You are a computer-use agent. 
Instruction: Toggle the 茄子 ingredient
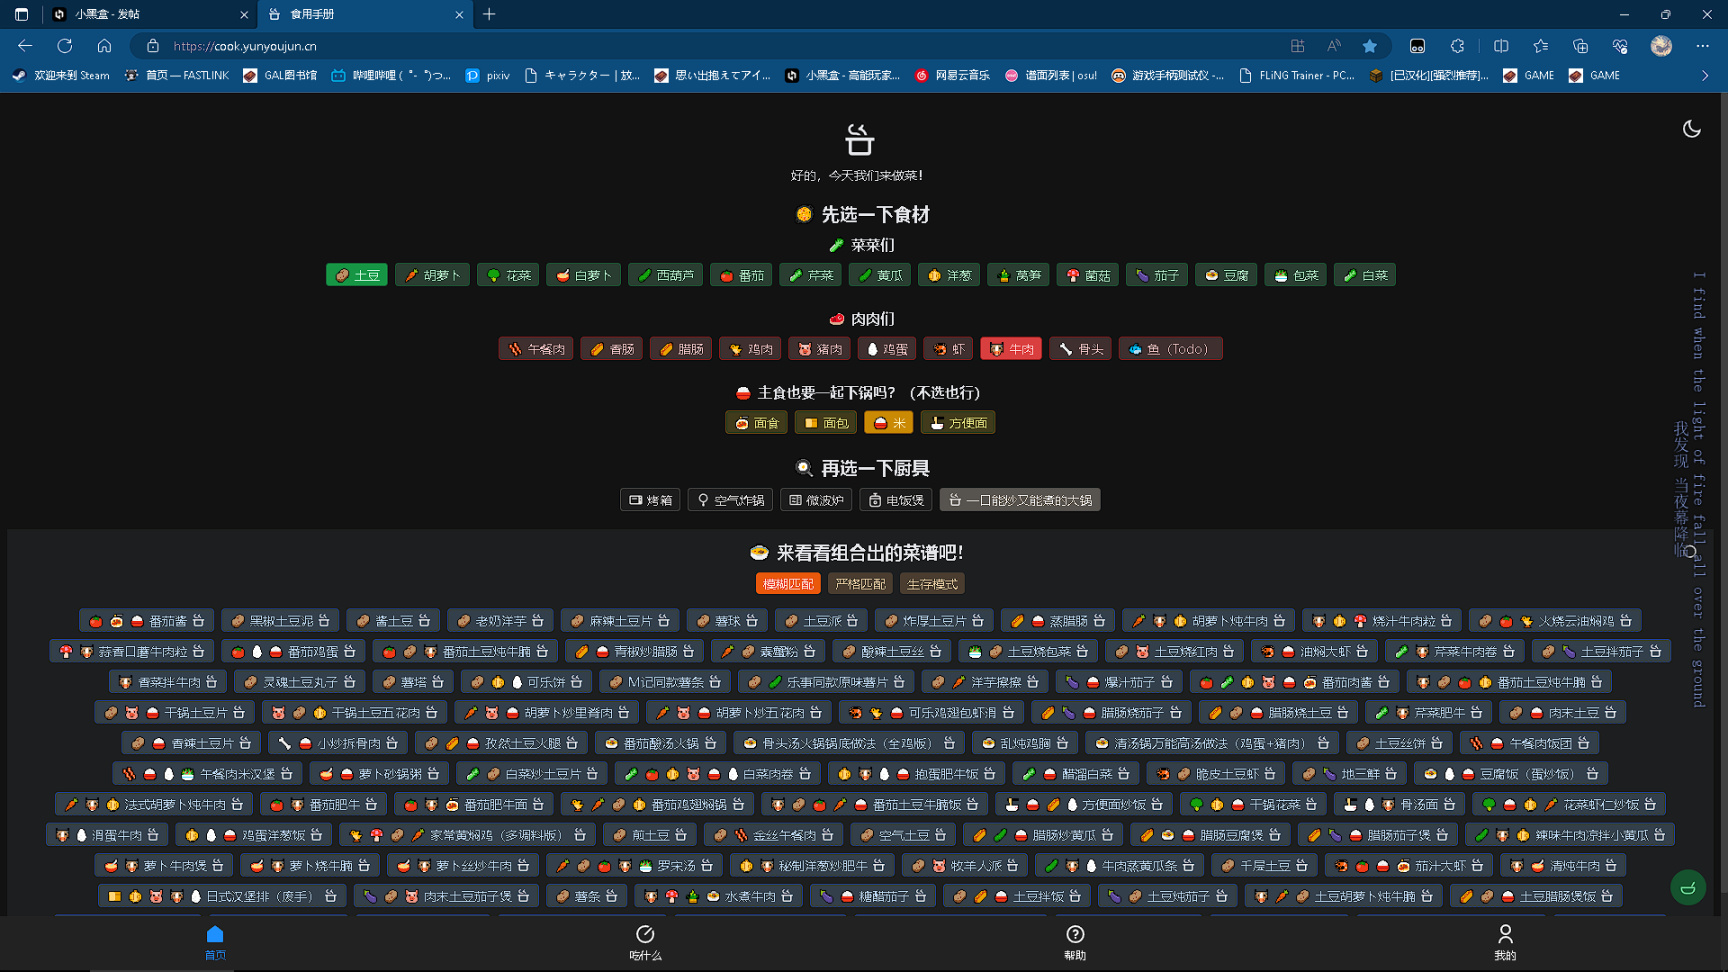(x=1157, y=275)
